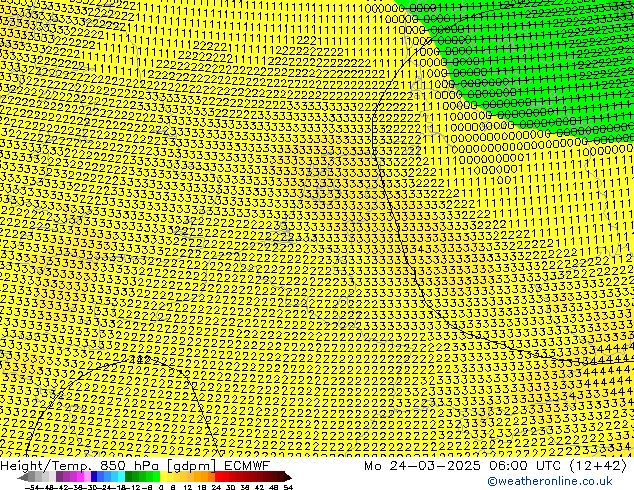Click the gray left arrow end of color scale

point(22,477)
